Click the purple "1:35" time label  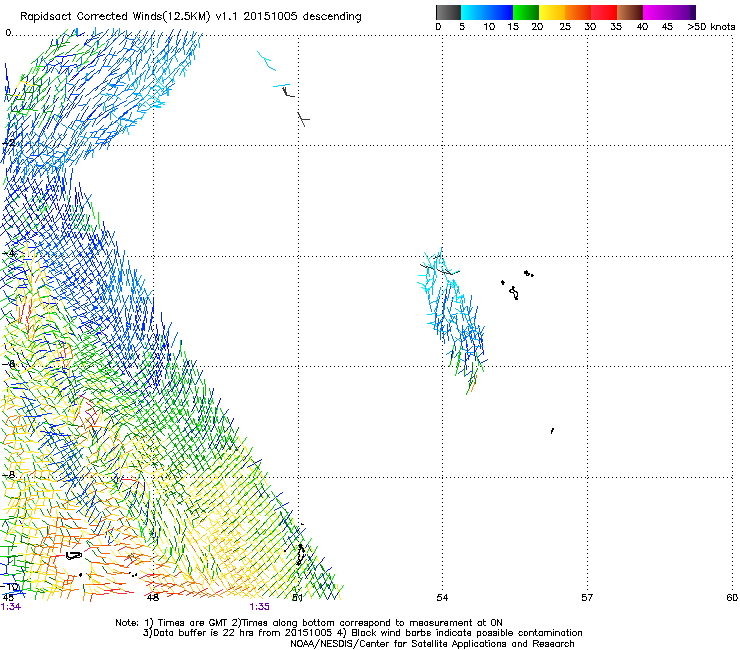click(x=260, y=607)
